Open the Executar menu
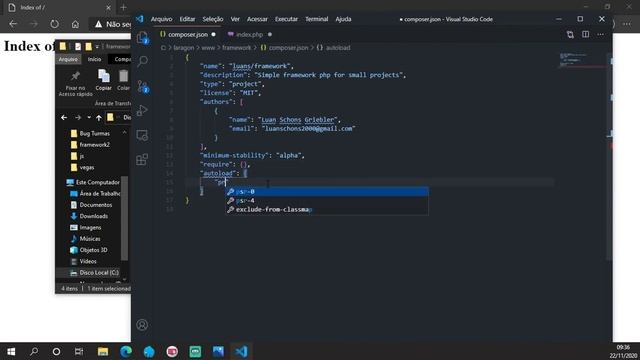The width and height of the screenshot is (640, 360). pyautogui.click(x=286, y=19)
